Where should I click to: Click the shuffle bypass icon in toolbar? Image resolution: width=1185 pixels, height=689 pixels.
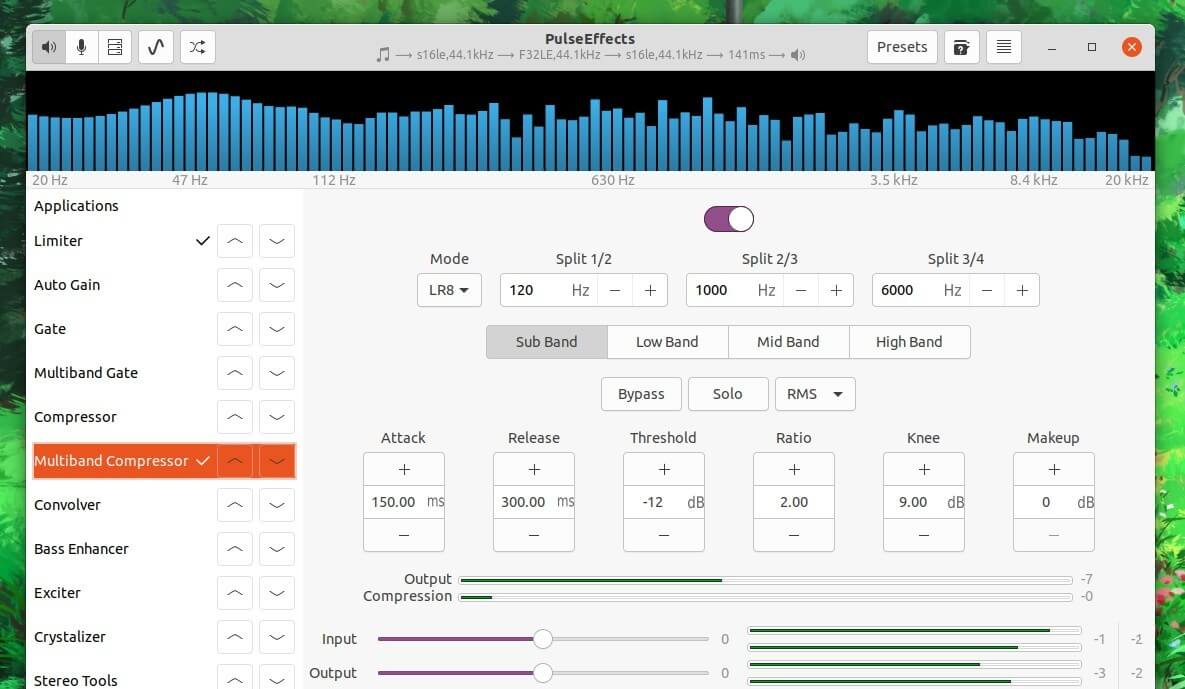(x=197, y=46)
